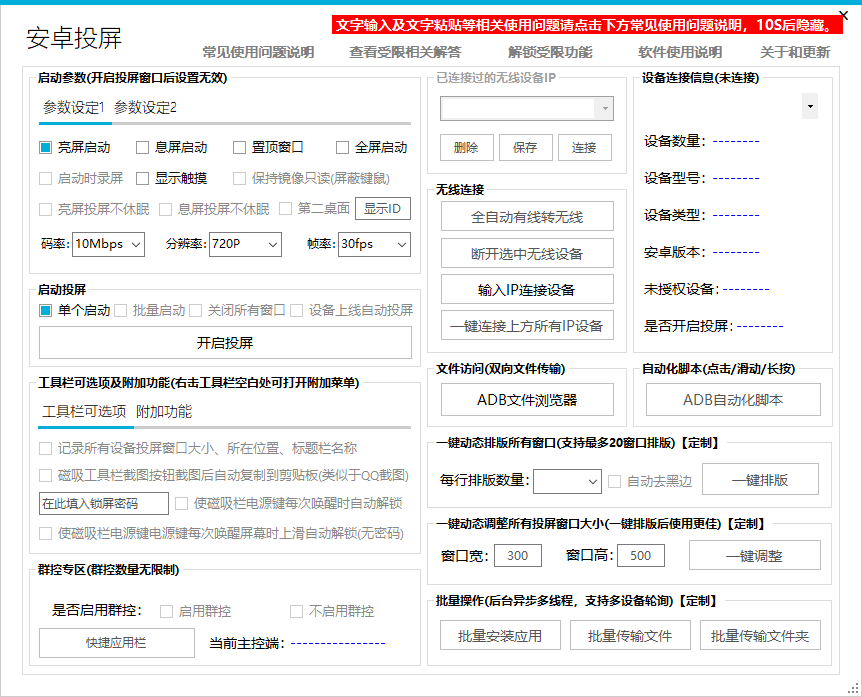The image size is (862, 697).
Task: Switch to the 附加功能 tab
Action: click(x=164, y=412)
